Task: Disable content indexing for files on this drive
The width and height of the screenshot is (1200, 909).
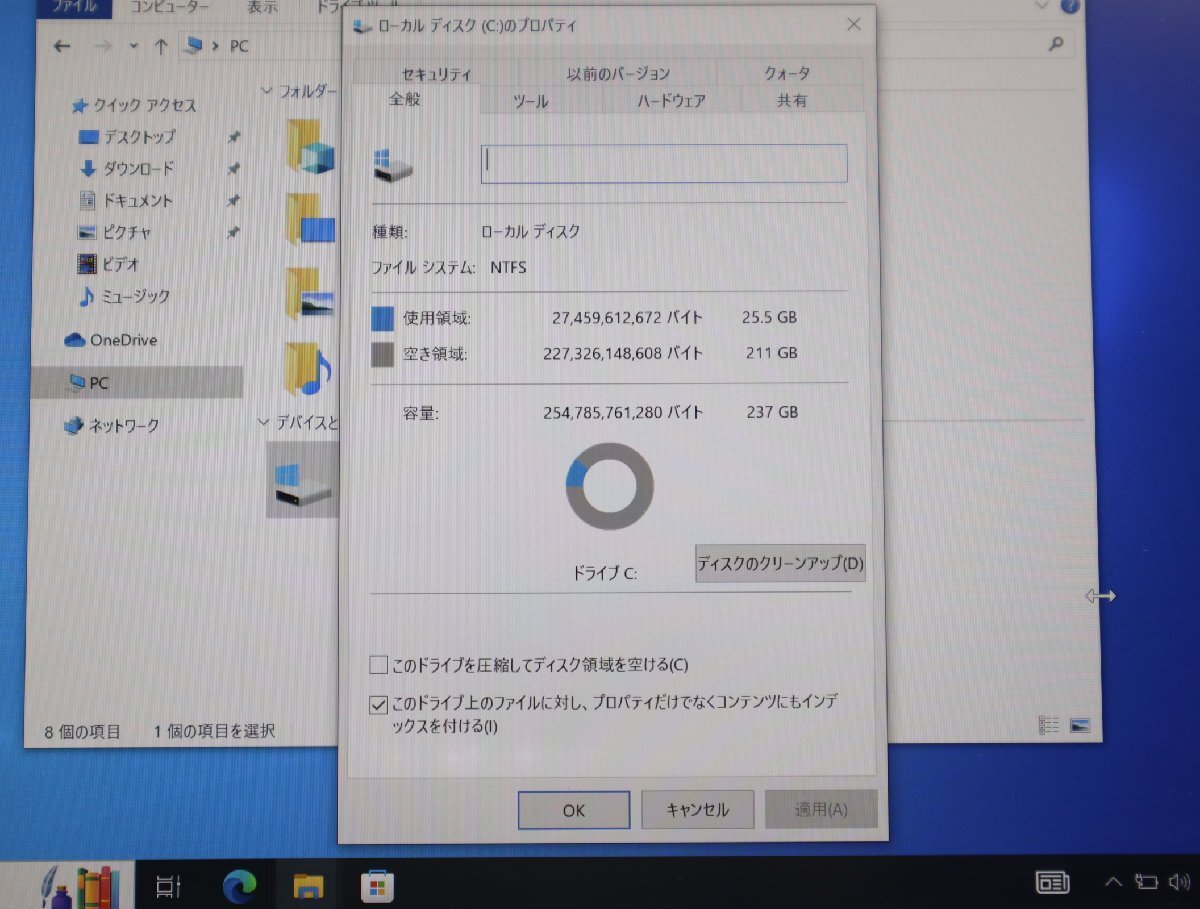Action: click(x=378, y=705)
